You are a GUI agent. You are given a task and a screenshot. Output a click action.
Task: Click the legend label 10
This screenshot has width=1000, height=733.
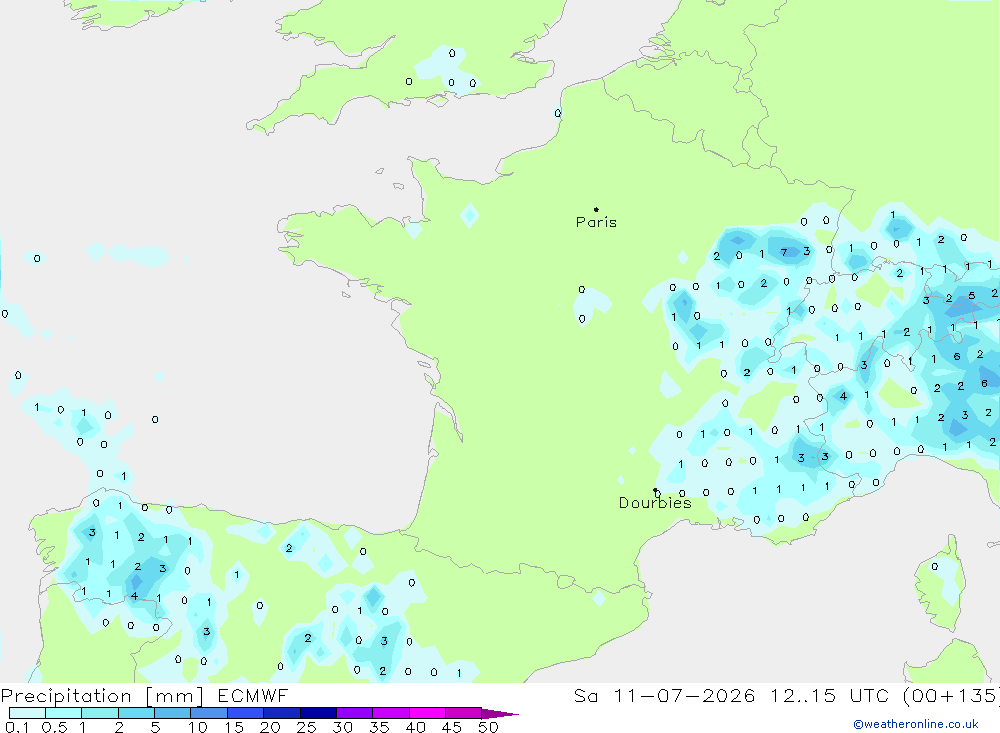tap(198, 727)
